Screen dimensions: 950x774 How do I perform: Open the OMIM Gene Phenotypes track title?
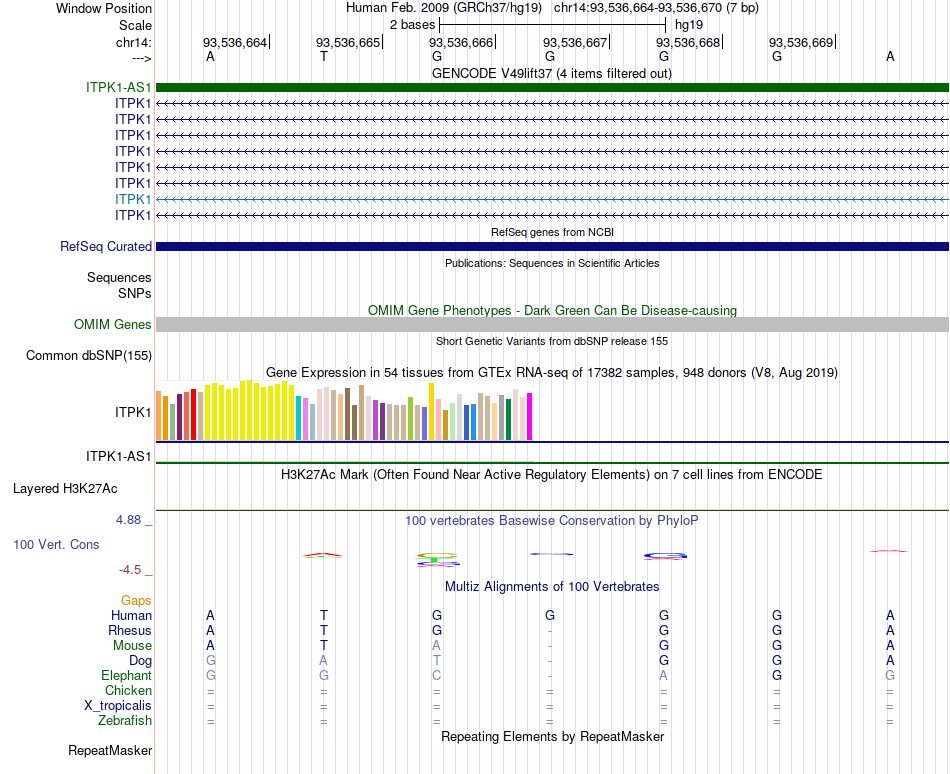tap(552, 310)
